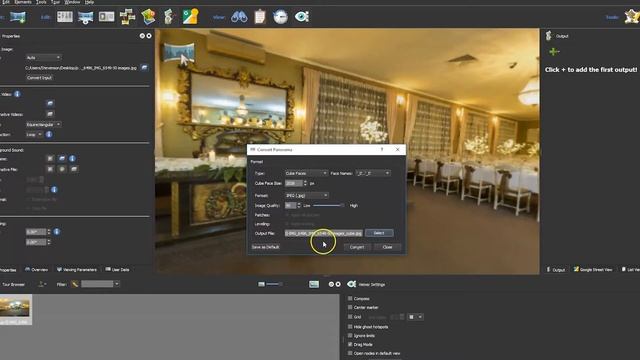Click help question mark in Convert dialog
640x360 pixels.
coord(382,150)
